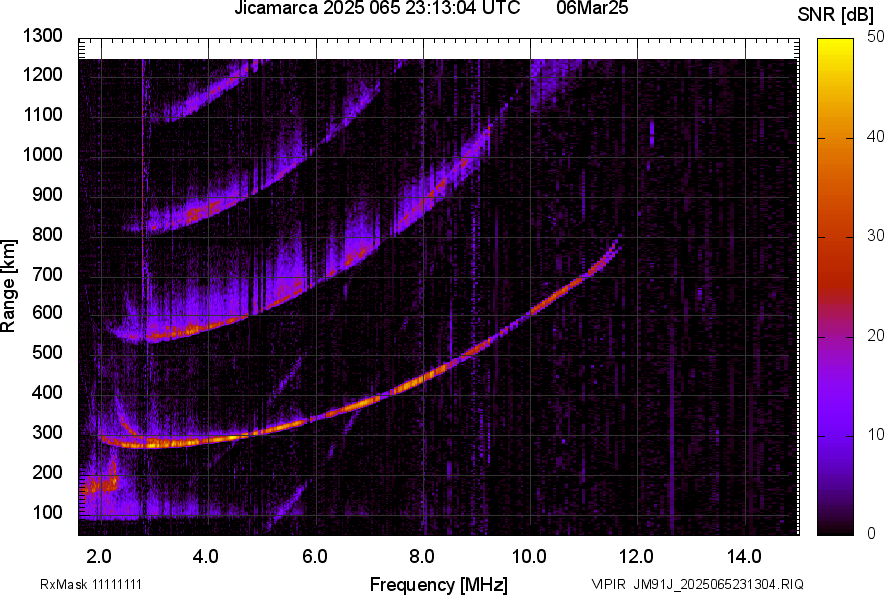Viewport: 884px width, 595px height.
Task: Click the 50 tick label on the colorbar
Action: (875, 36)
